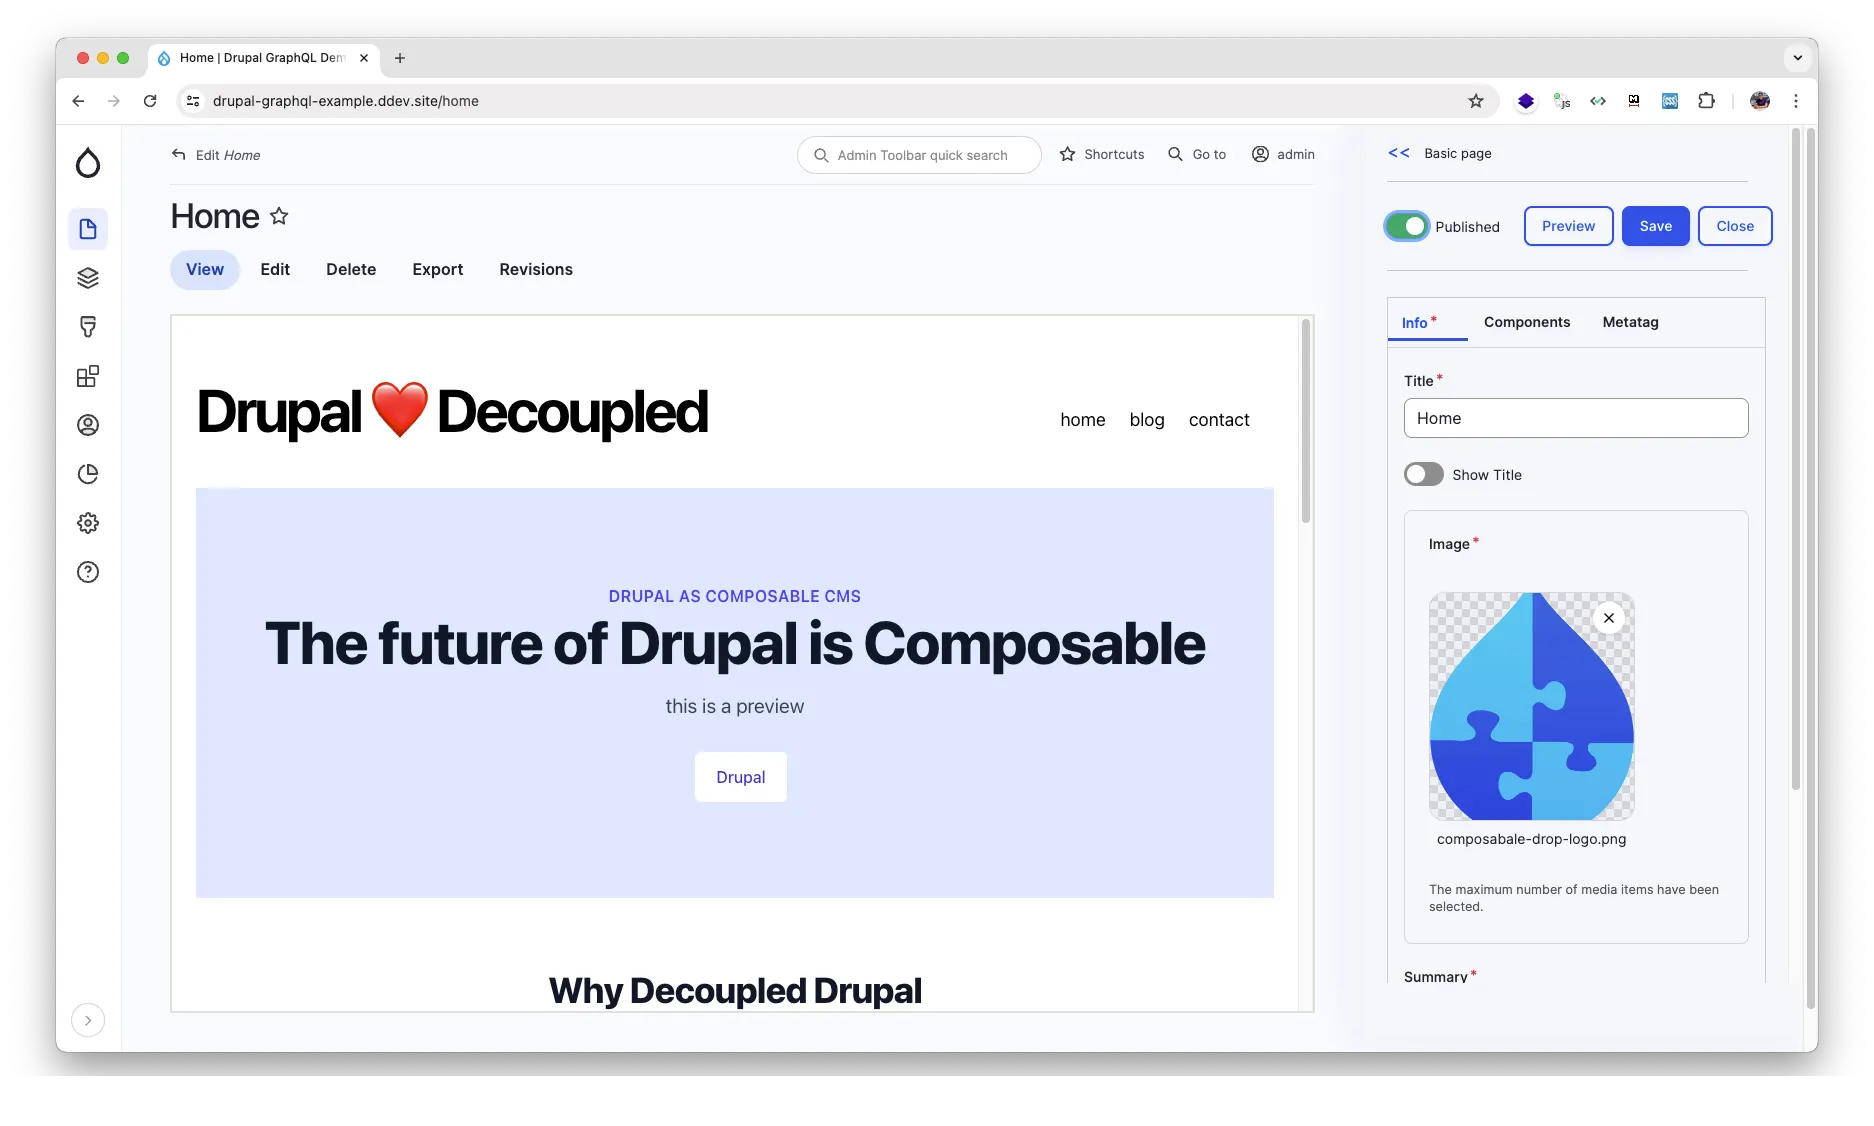The image size is (1874, 1126).
Task: Open the tab search dropdown arrow
Action: (1798, 58)
